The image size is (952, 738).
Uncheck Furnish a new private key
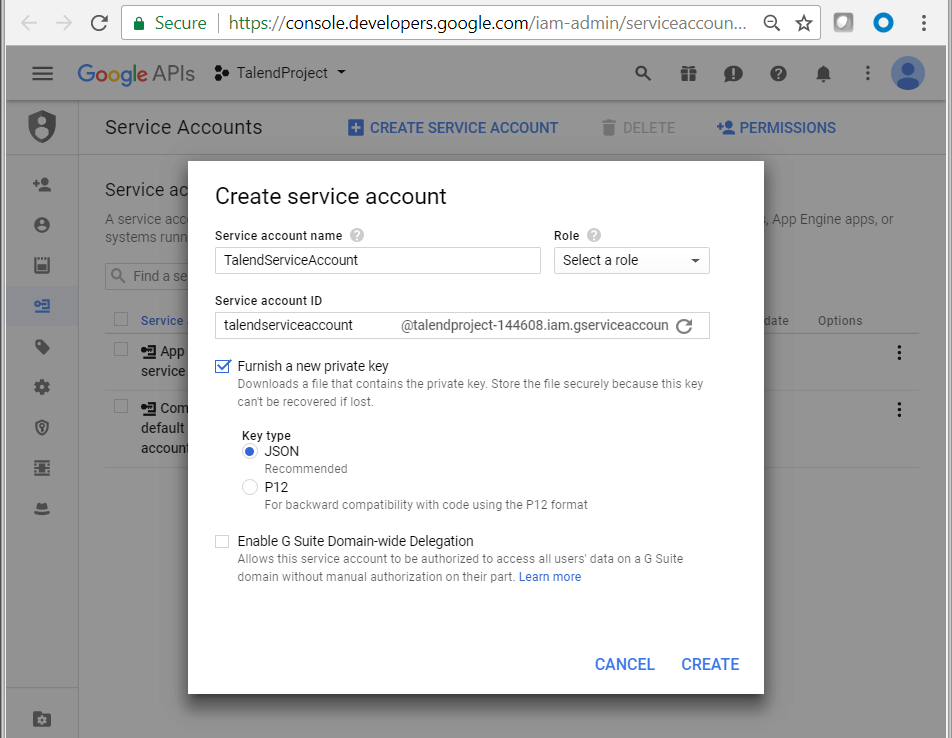(x=223, y=366)
